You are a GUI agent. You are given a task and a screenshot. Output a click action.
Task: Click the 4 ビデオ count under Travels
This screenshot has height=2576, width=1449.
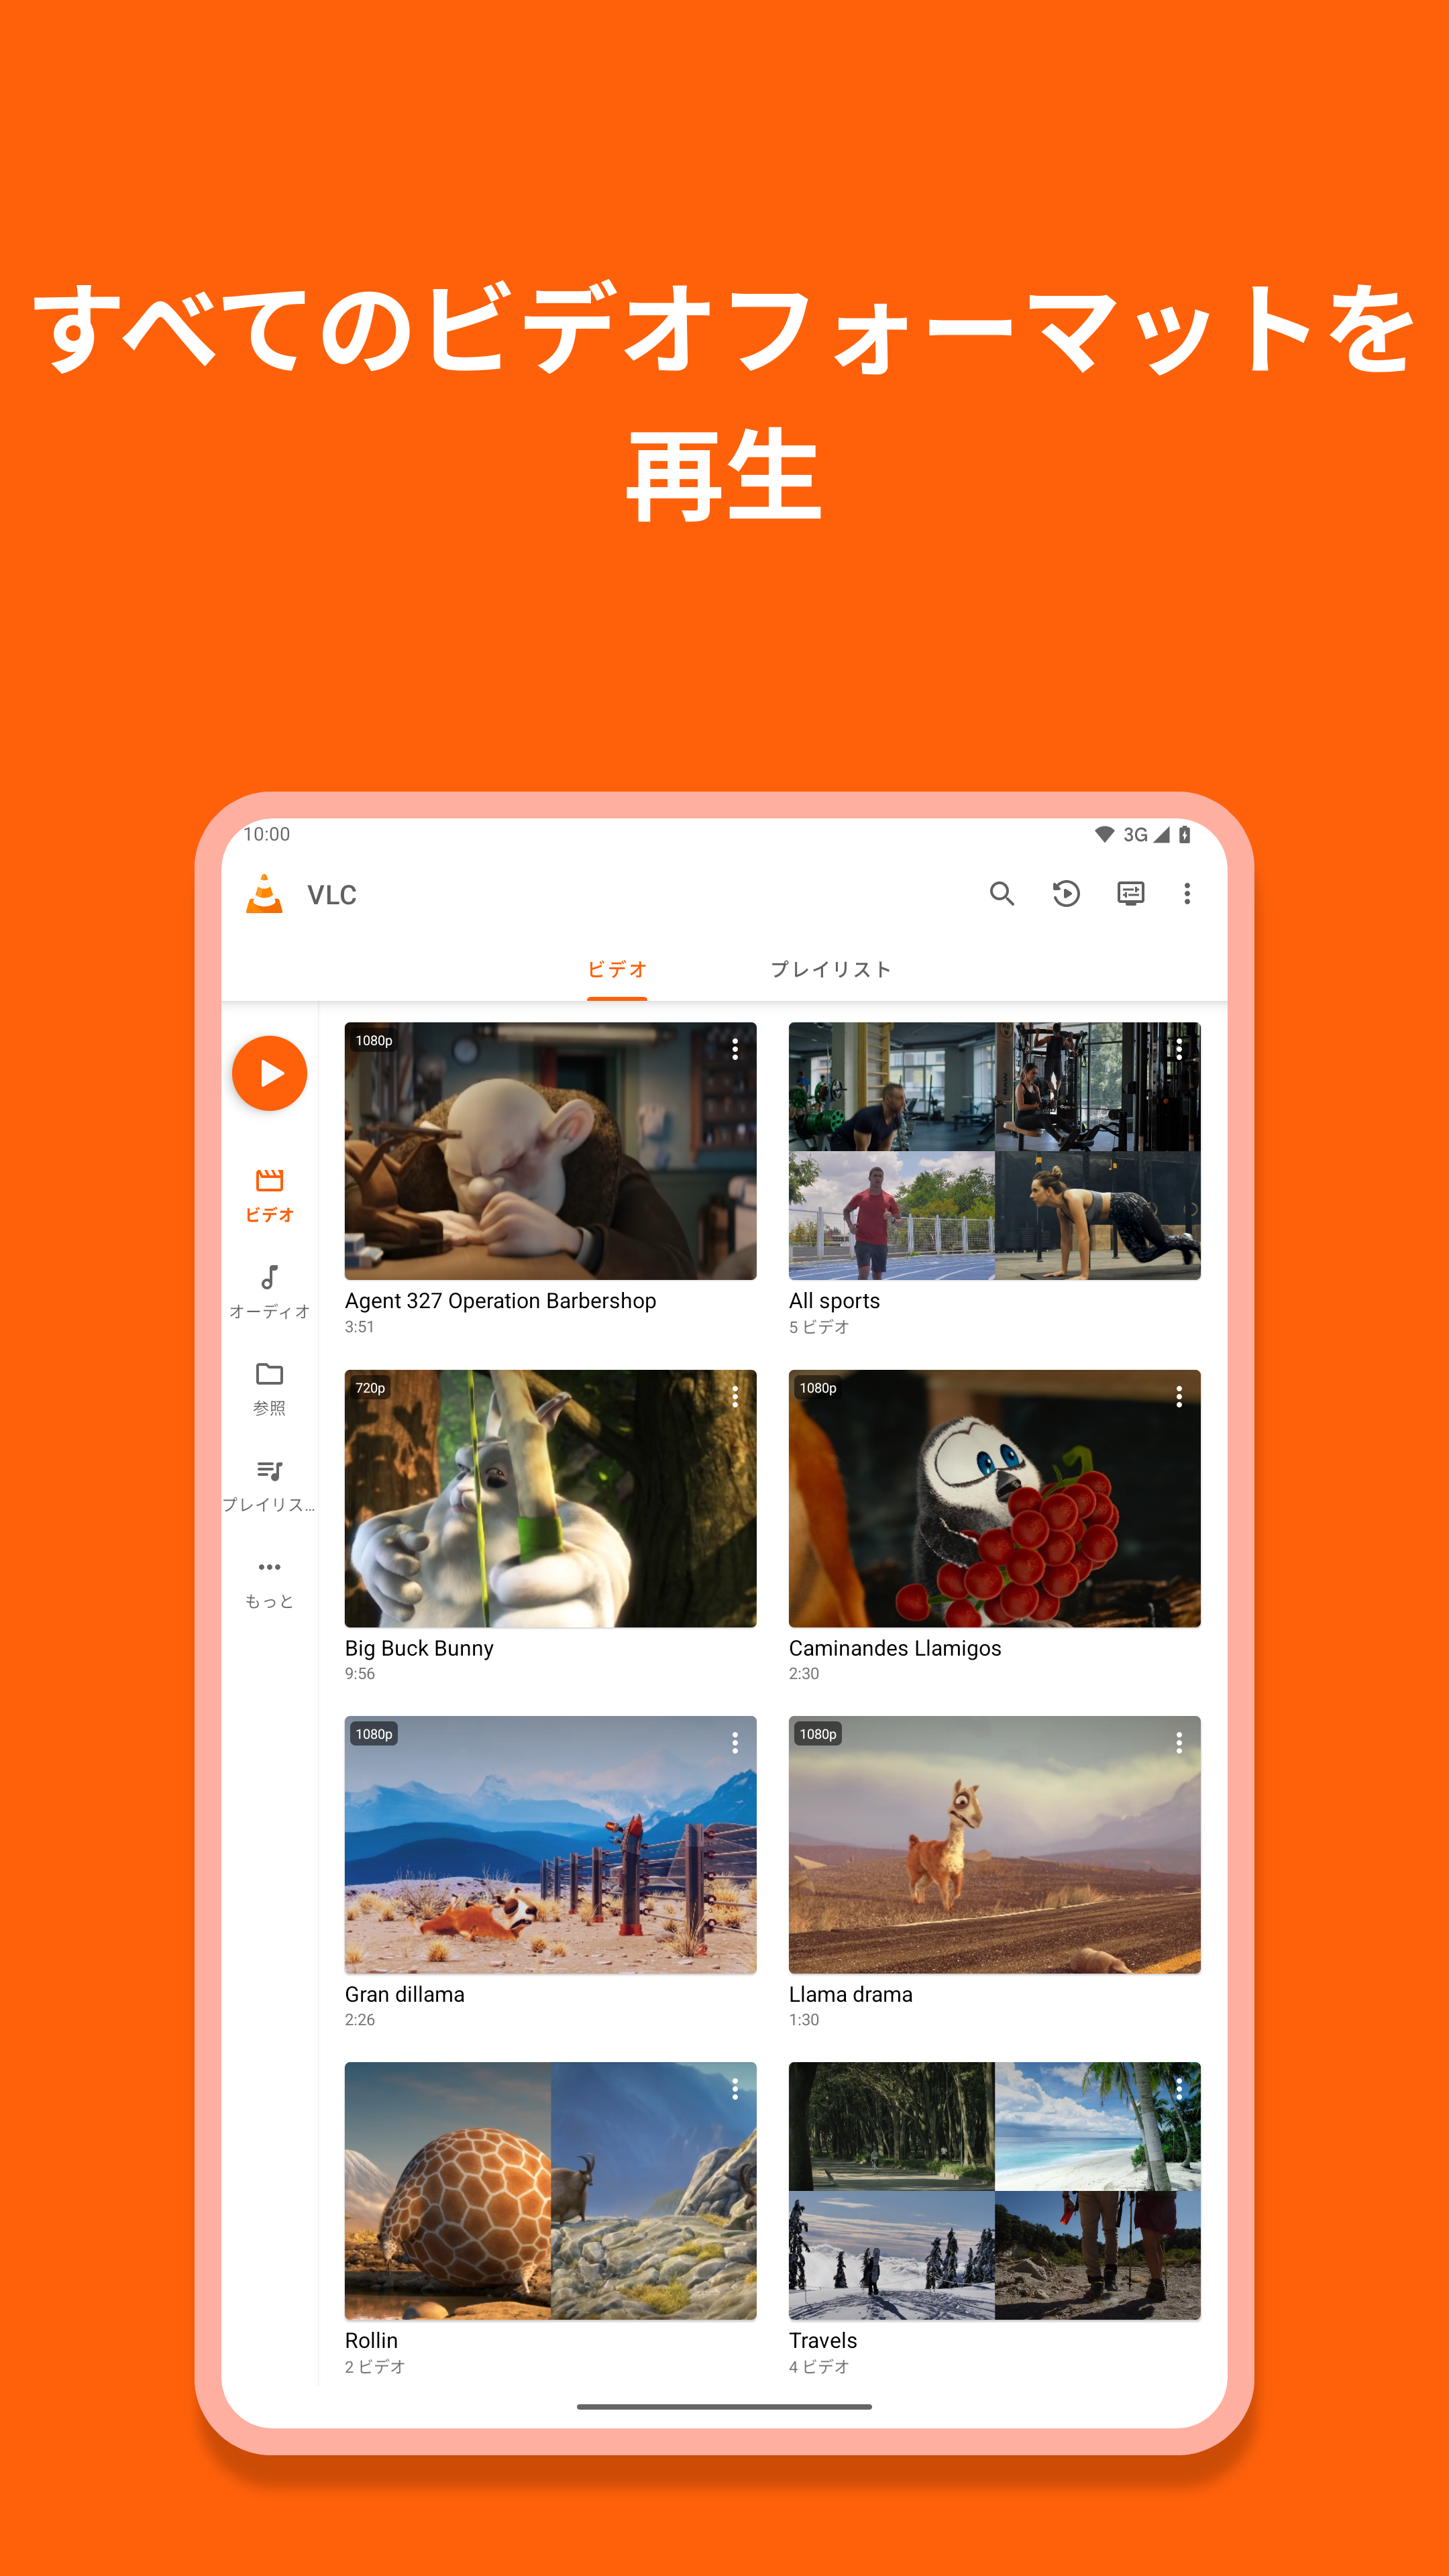[819, 2367]
